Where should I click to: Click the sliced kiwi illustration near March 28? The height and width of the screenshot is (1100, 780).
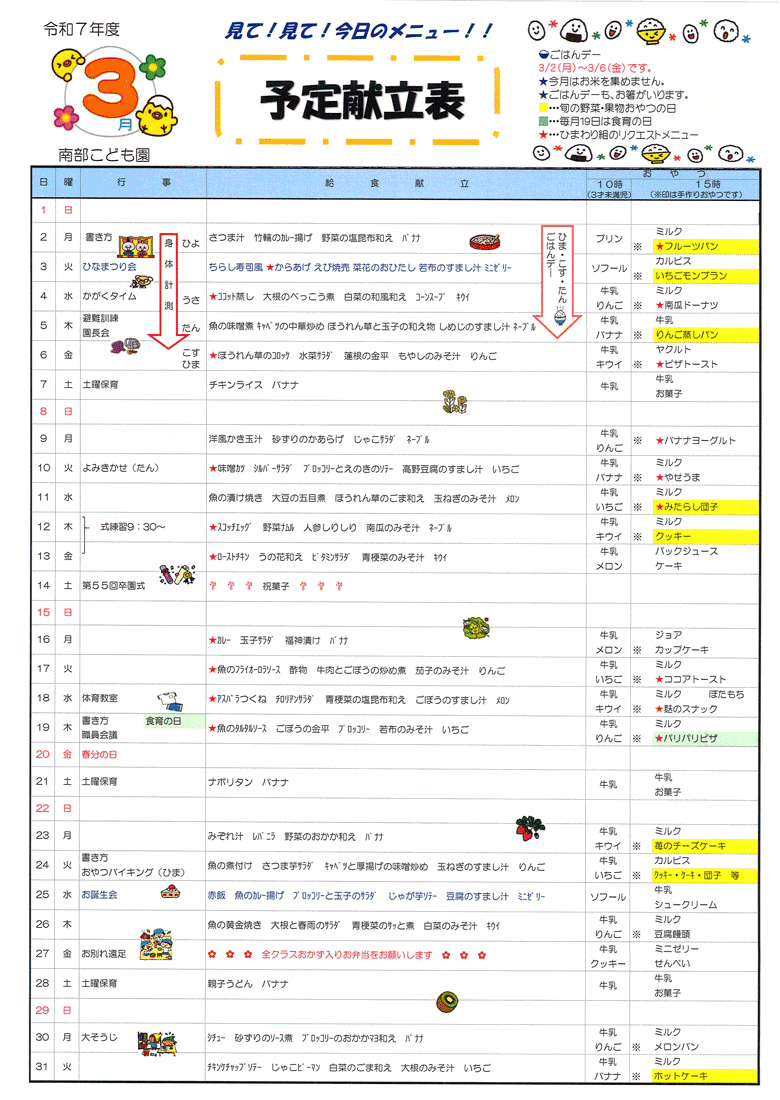pyautogui.click(x=447, y=1000)
